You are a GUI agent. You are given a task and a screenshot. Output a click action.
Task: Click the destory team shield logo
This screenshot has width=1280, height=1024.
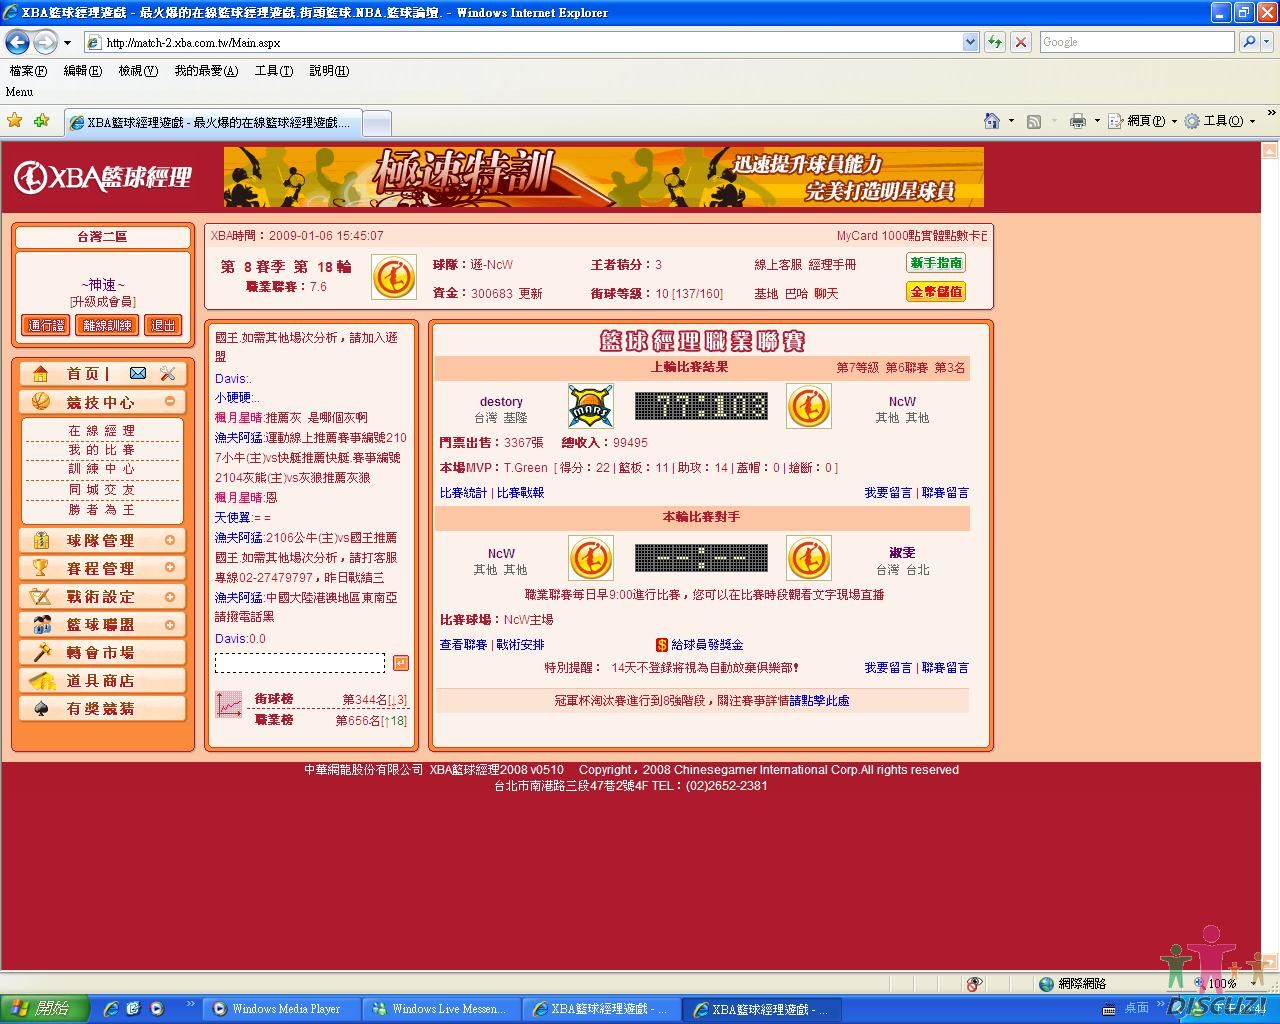pyautogui.click(x=591, y=406)
